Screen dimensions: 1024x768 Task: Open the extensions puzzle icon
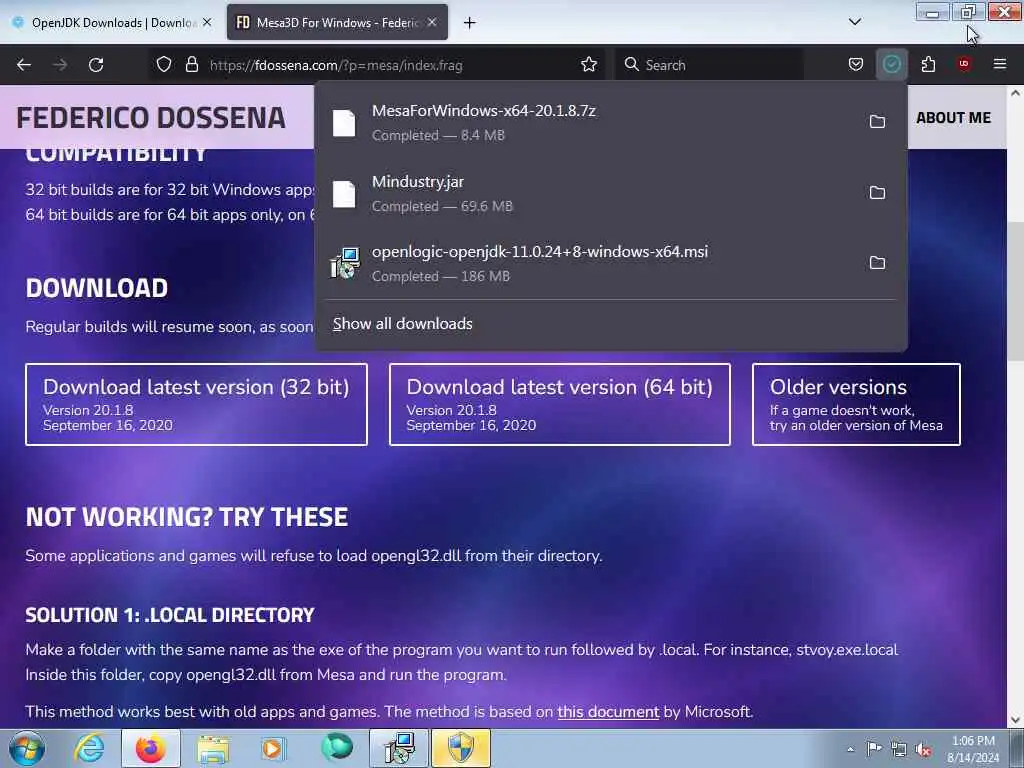click(x=928, y=65)
